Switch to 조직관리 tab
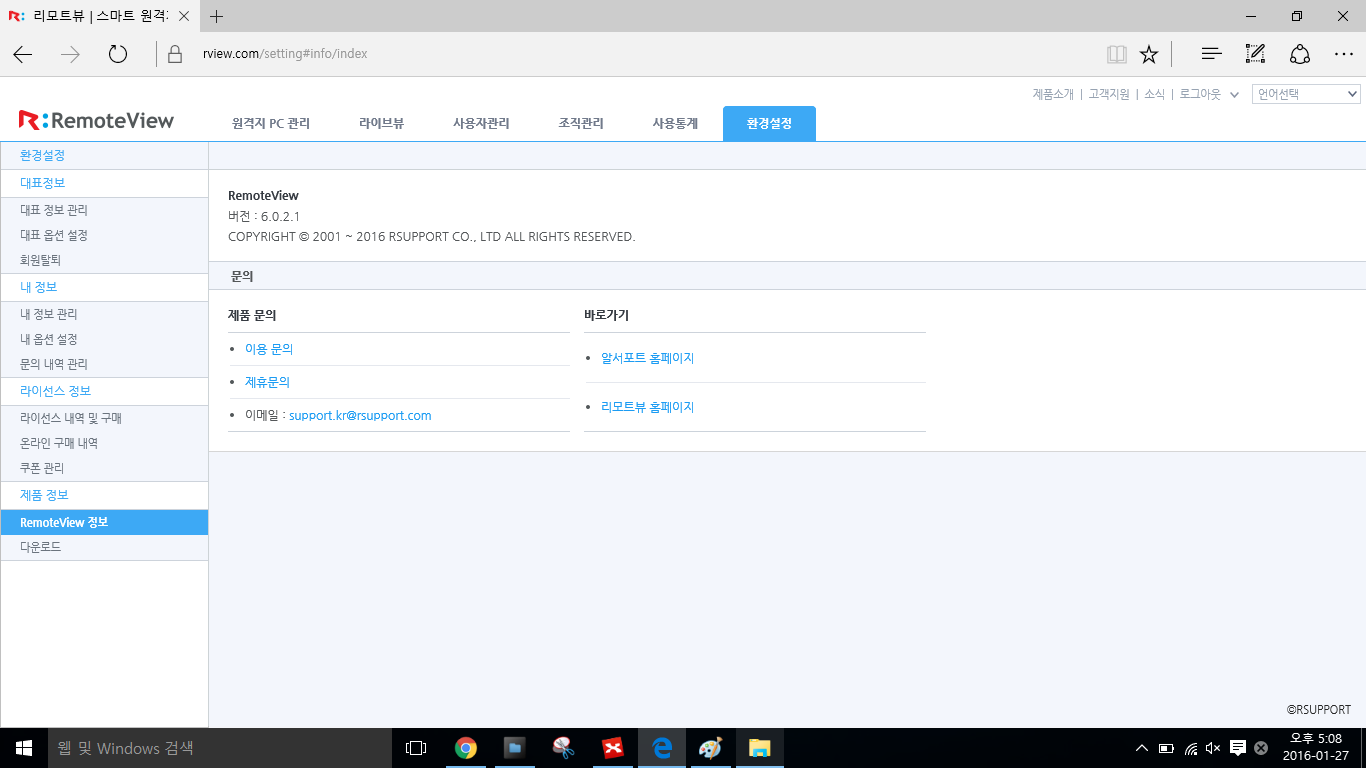Screen dimensions: 1366x768 [x=581, y=124]
